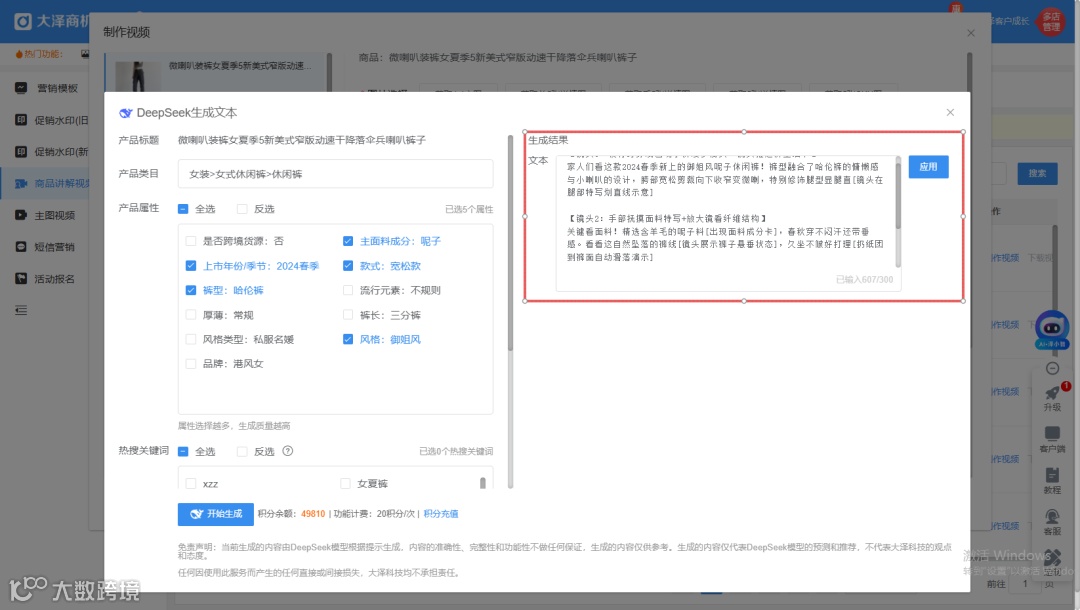Open 主图视频 in the sidebar

click(x=54, y=215)
